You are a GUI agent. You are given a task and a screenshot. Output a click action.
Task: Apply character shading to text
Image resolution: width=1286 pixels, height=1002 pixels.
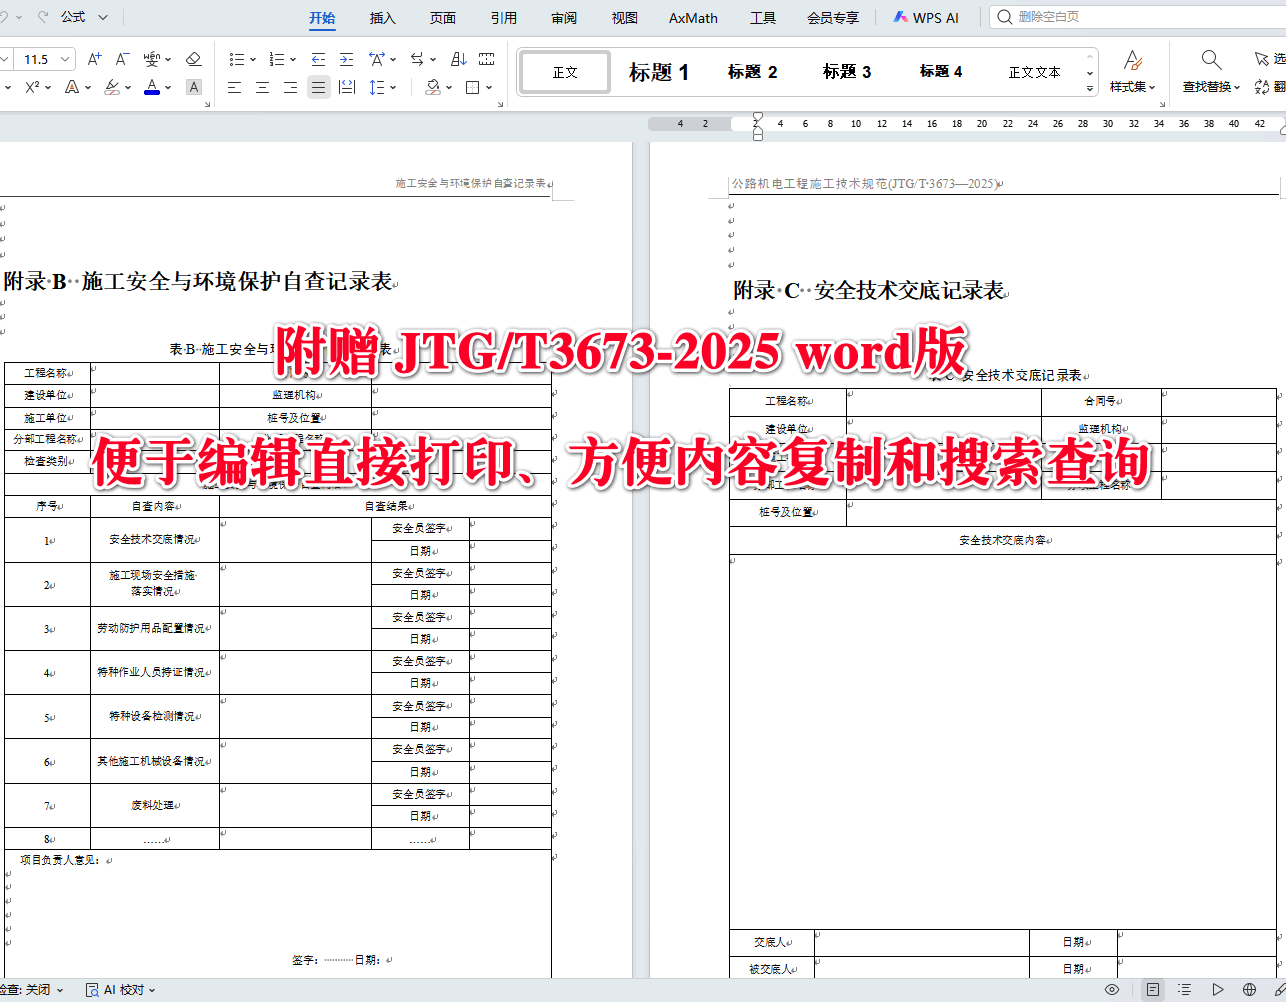click(x=193, y=87)
